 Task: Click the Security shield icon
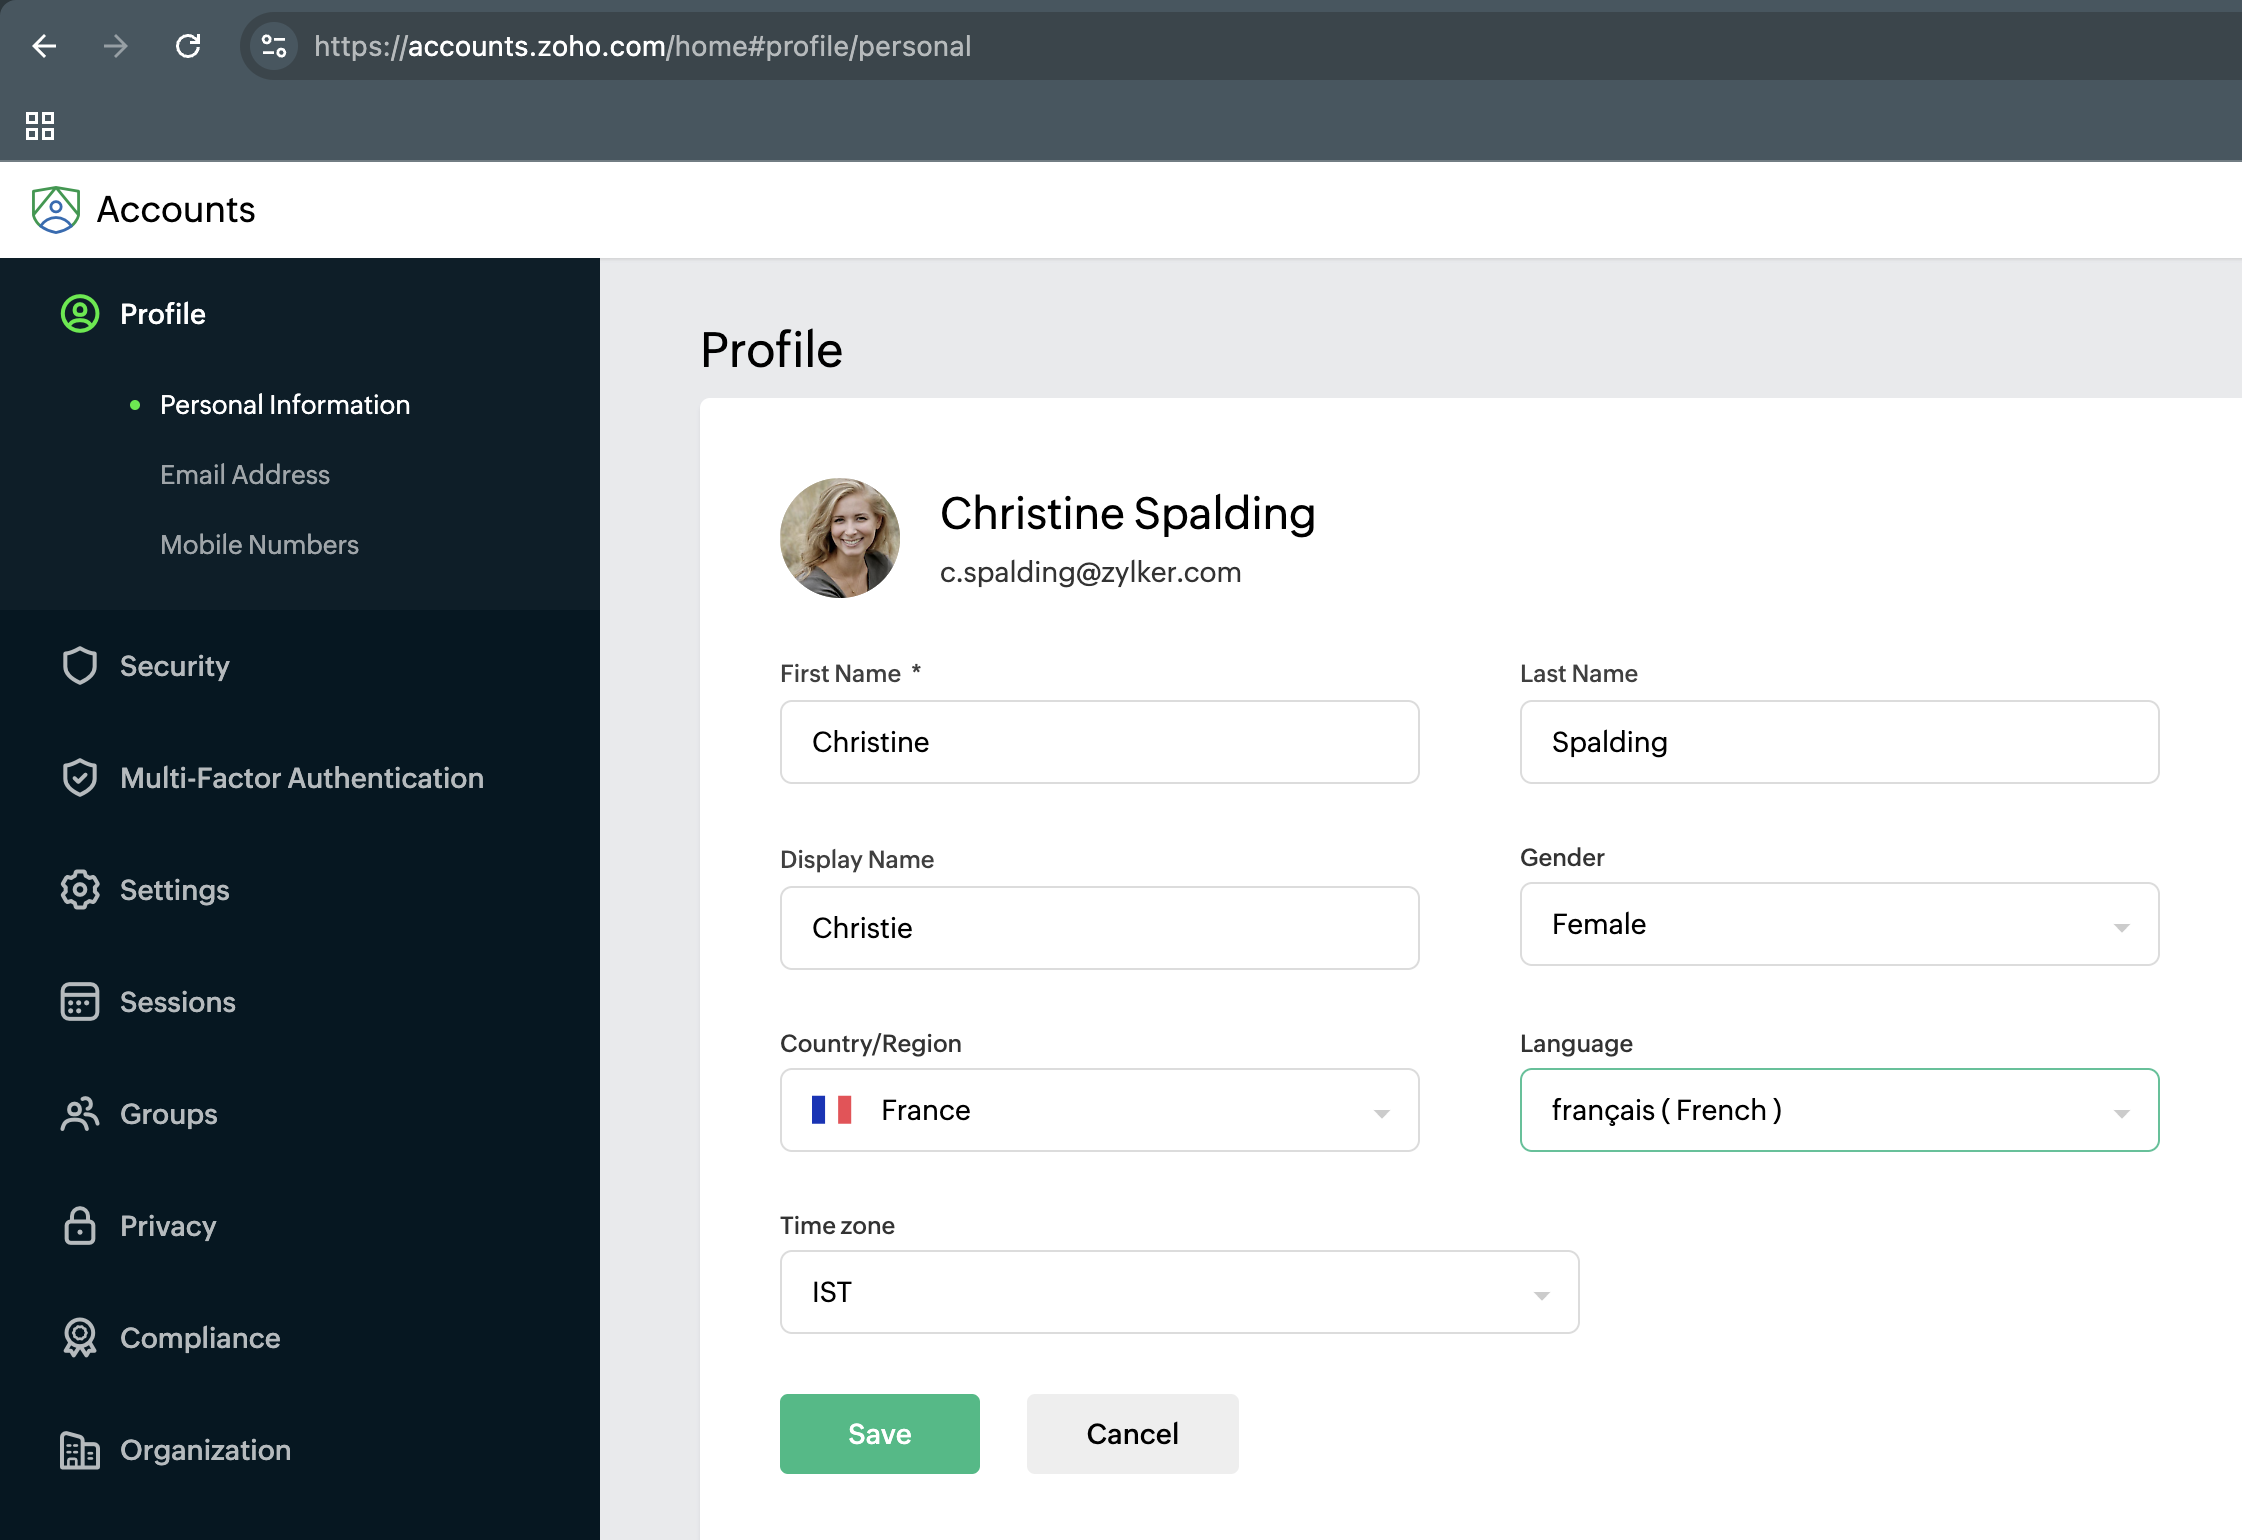click(x=80, y=666)
